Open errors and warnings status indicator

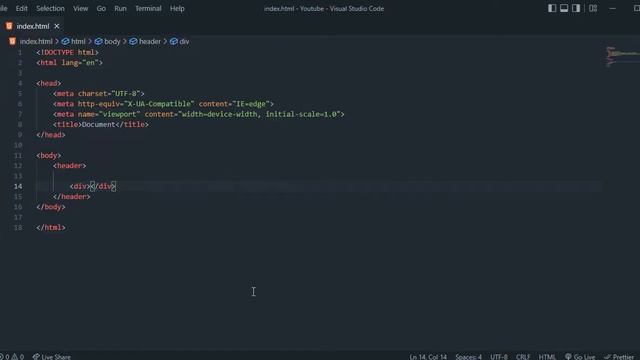click(13, 356)
